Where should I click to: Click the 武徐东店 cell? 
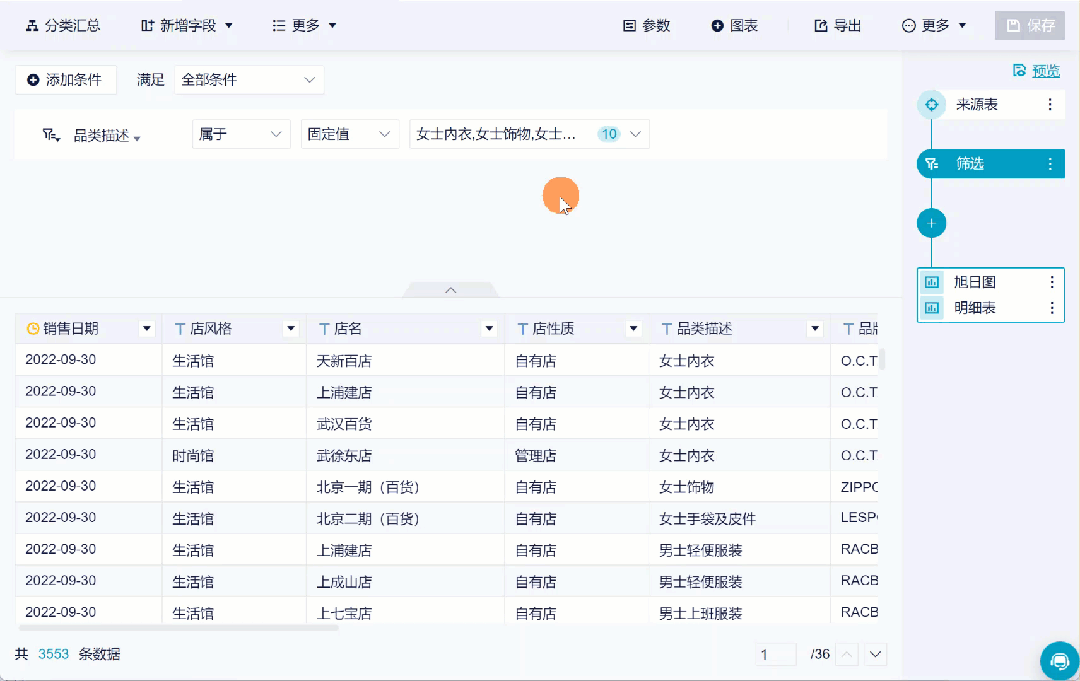pos(344,456)
